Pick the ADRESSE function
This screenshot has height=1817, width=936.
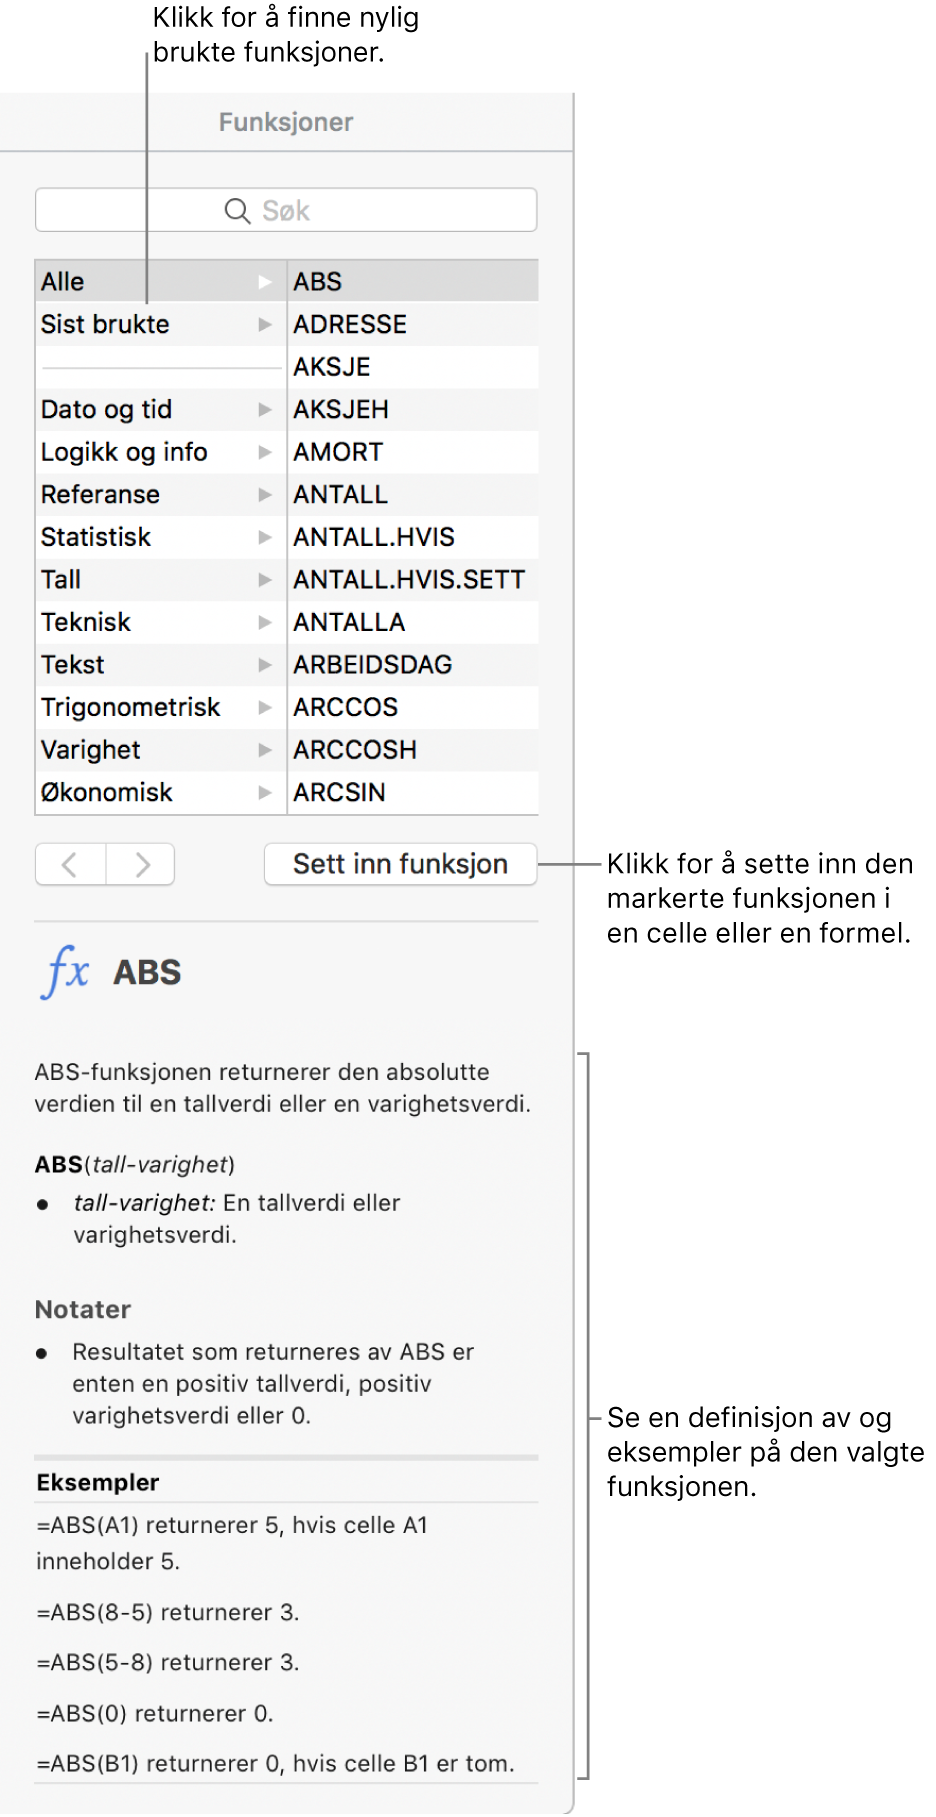pyautogui.click(x=350, y=325)
